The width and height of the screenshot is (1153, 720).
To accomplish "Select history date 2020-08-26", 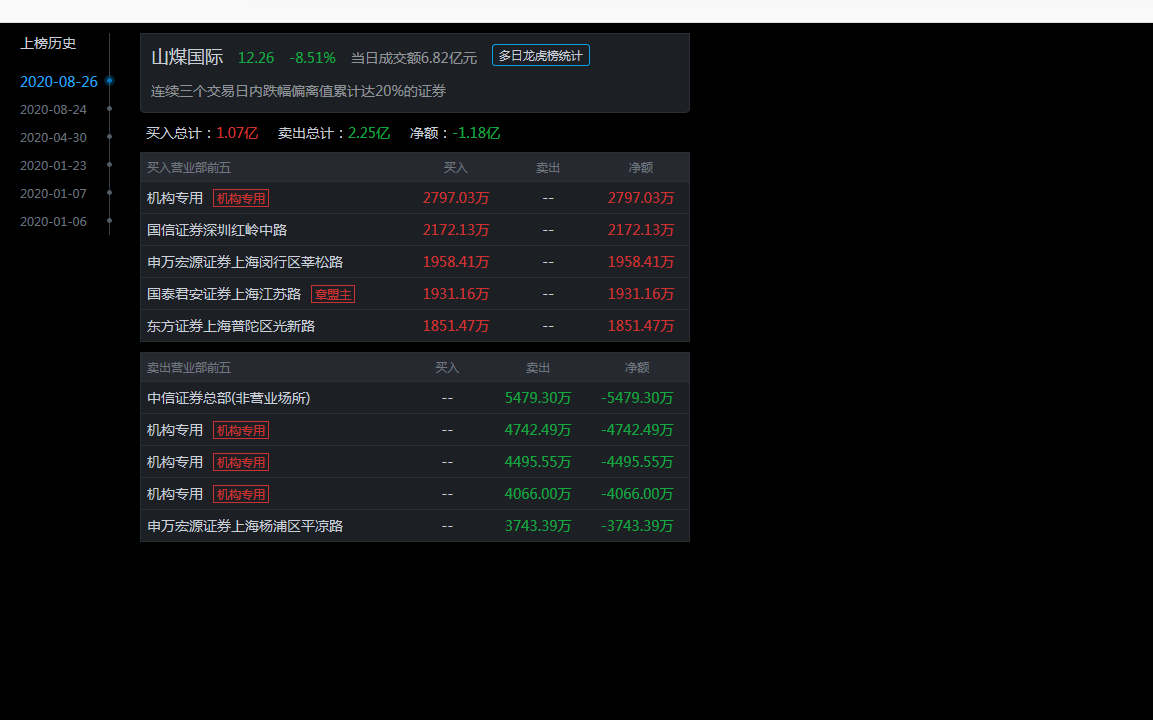I will tap(59, 82).
